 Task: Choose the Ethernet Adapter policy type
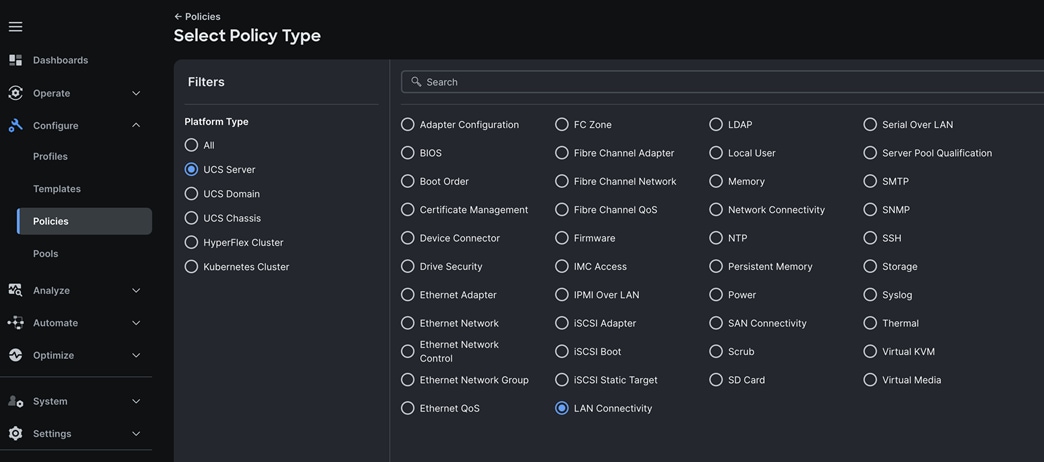[407, 294]
